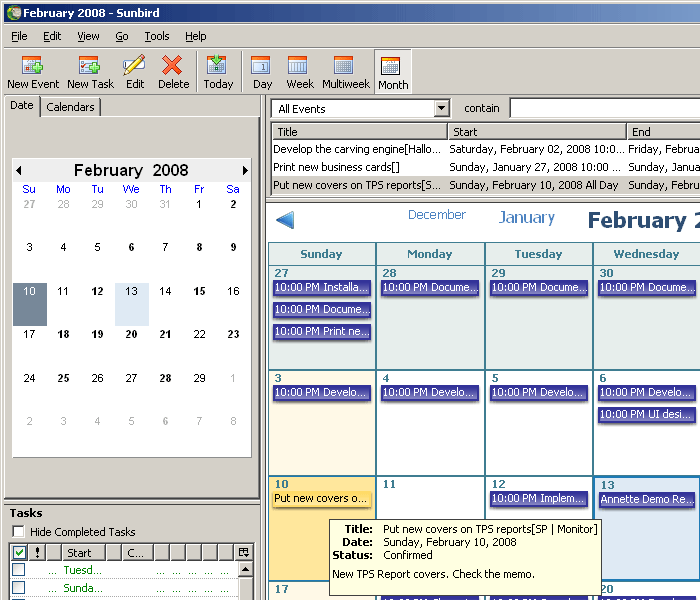Switch to Multiweek view
This screenshot has width=700, height=600.
coord(345,66)
